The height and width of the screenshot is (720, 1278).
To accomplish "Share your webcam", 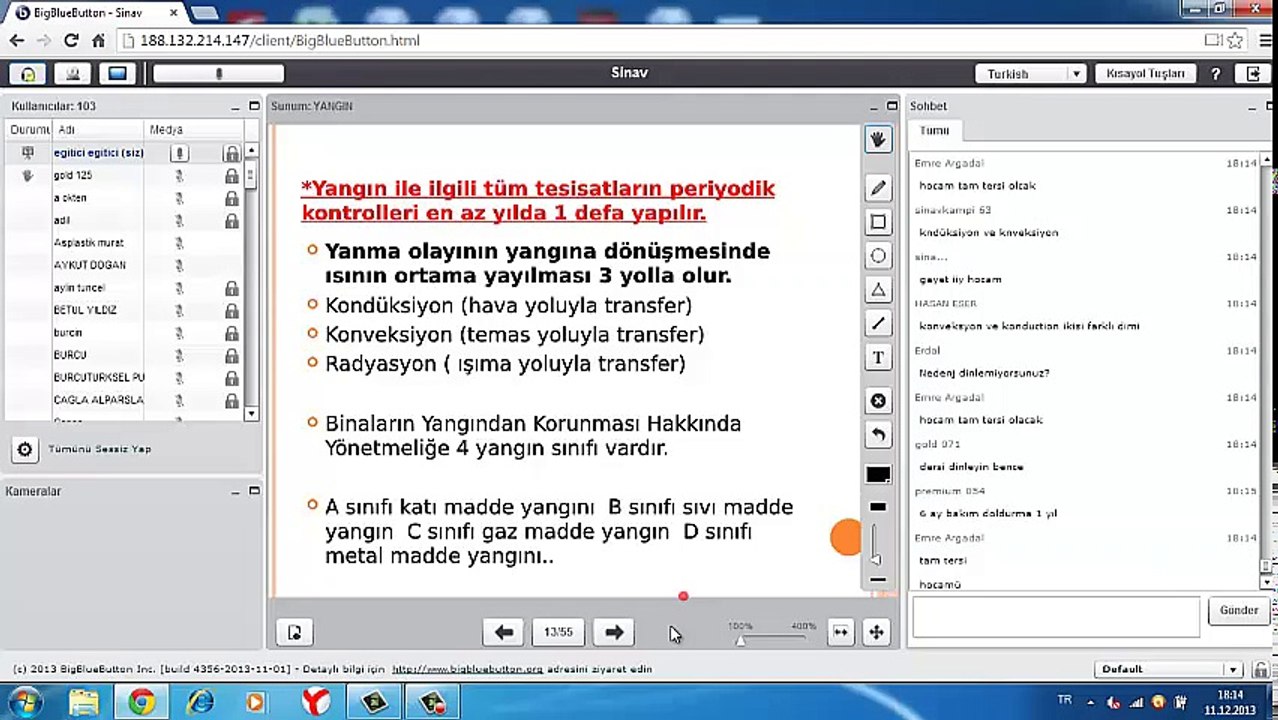I will tap(72, 73).
